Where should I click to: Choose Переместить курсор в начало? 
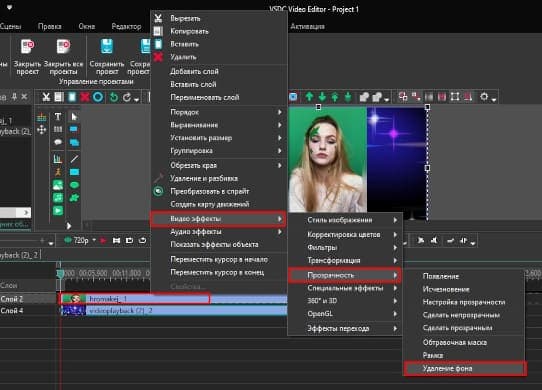tap(219, 259)
